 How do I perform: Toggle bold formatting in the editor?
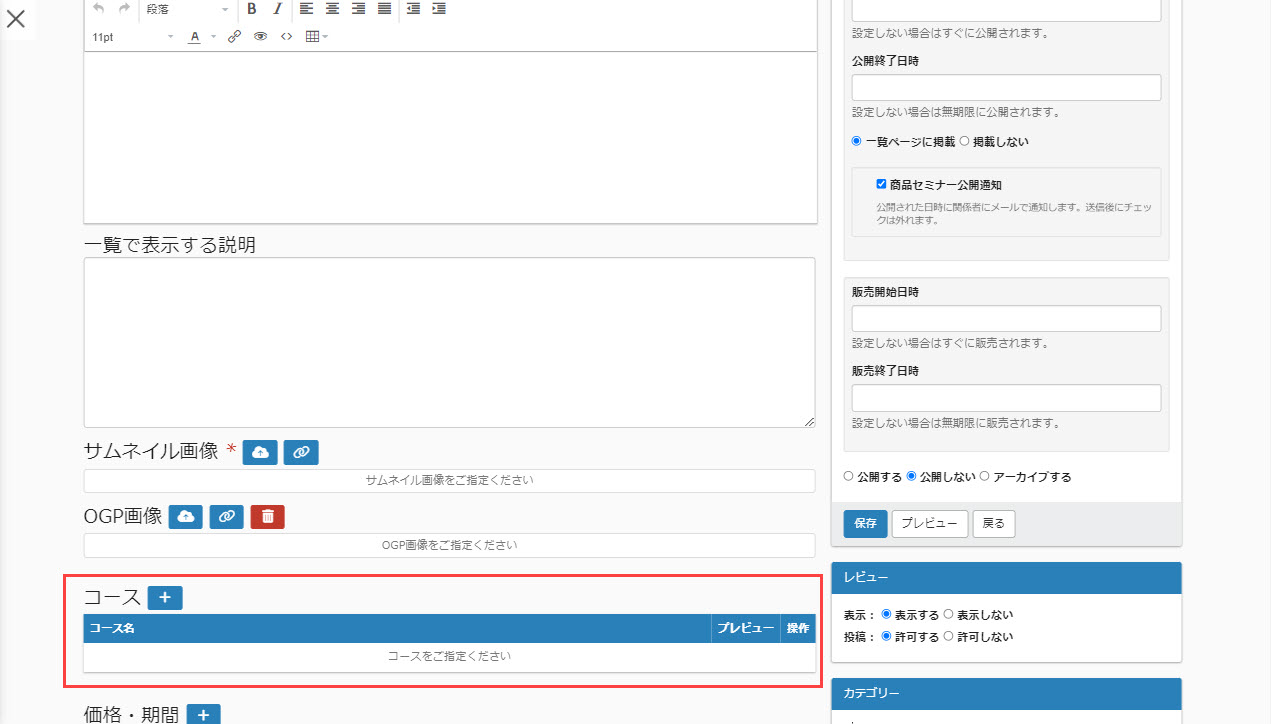click(x=252, y=9)
